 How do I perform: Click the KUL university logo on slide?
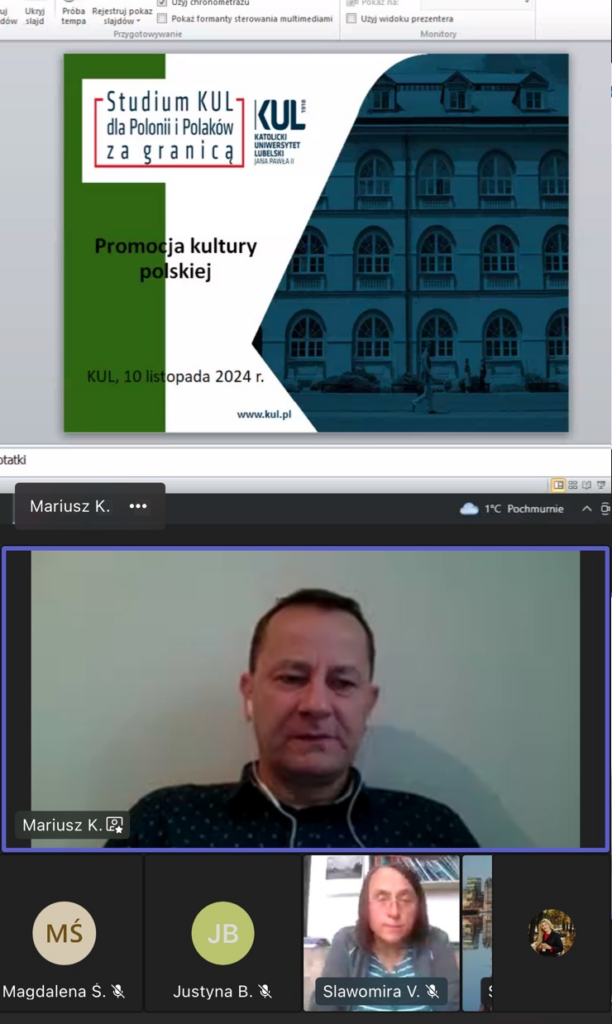(280, 131)
